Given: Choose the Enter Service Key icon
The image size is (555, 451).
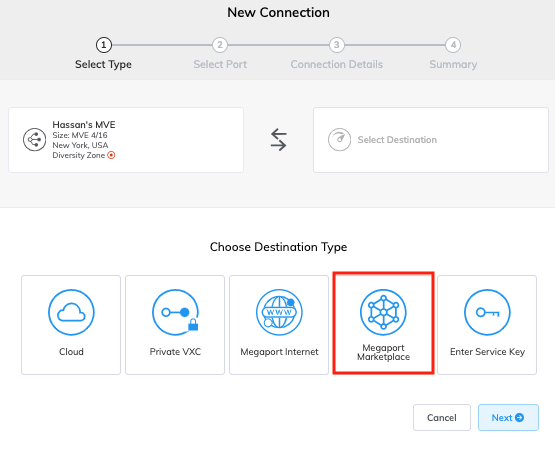Looking at the screenshot, I should coord(487,312).
